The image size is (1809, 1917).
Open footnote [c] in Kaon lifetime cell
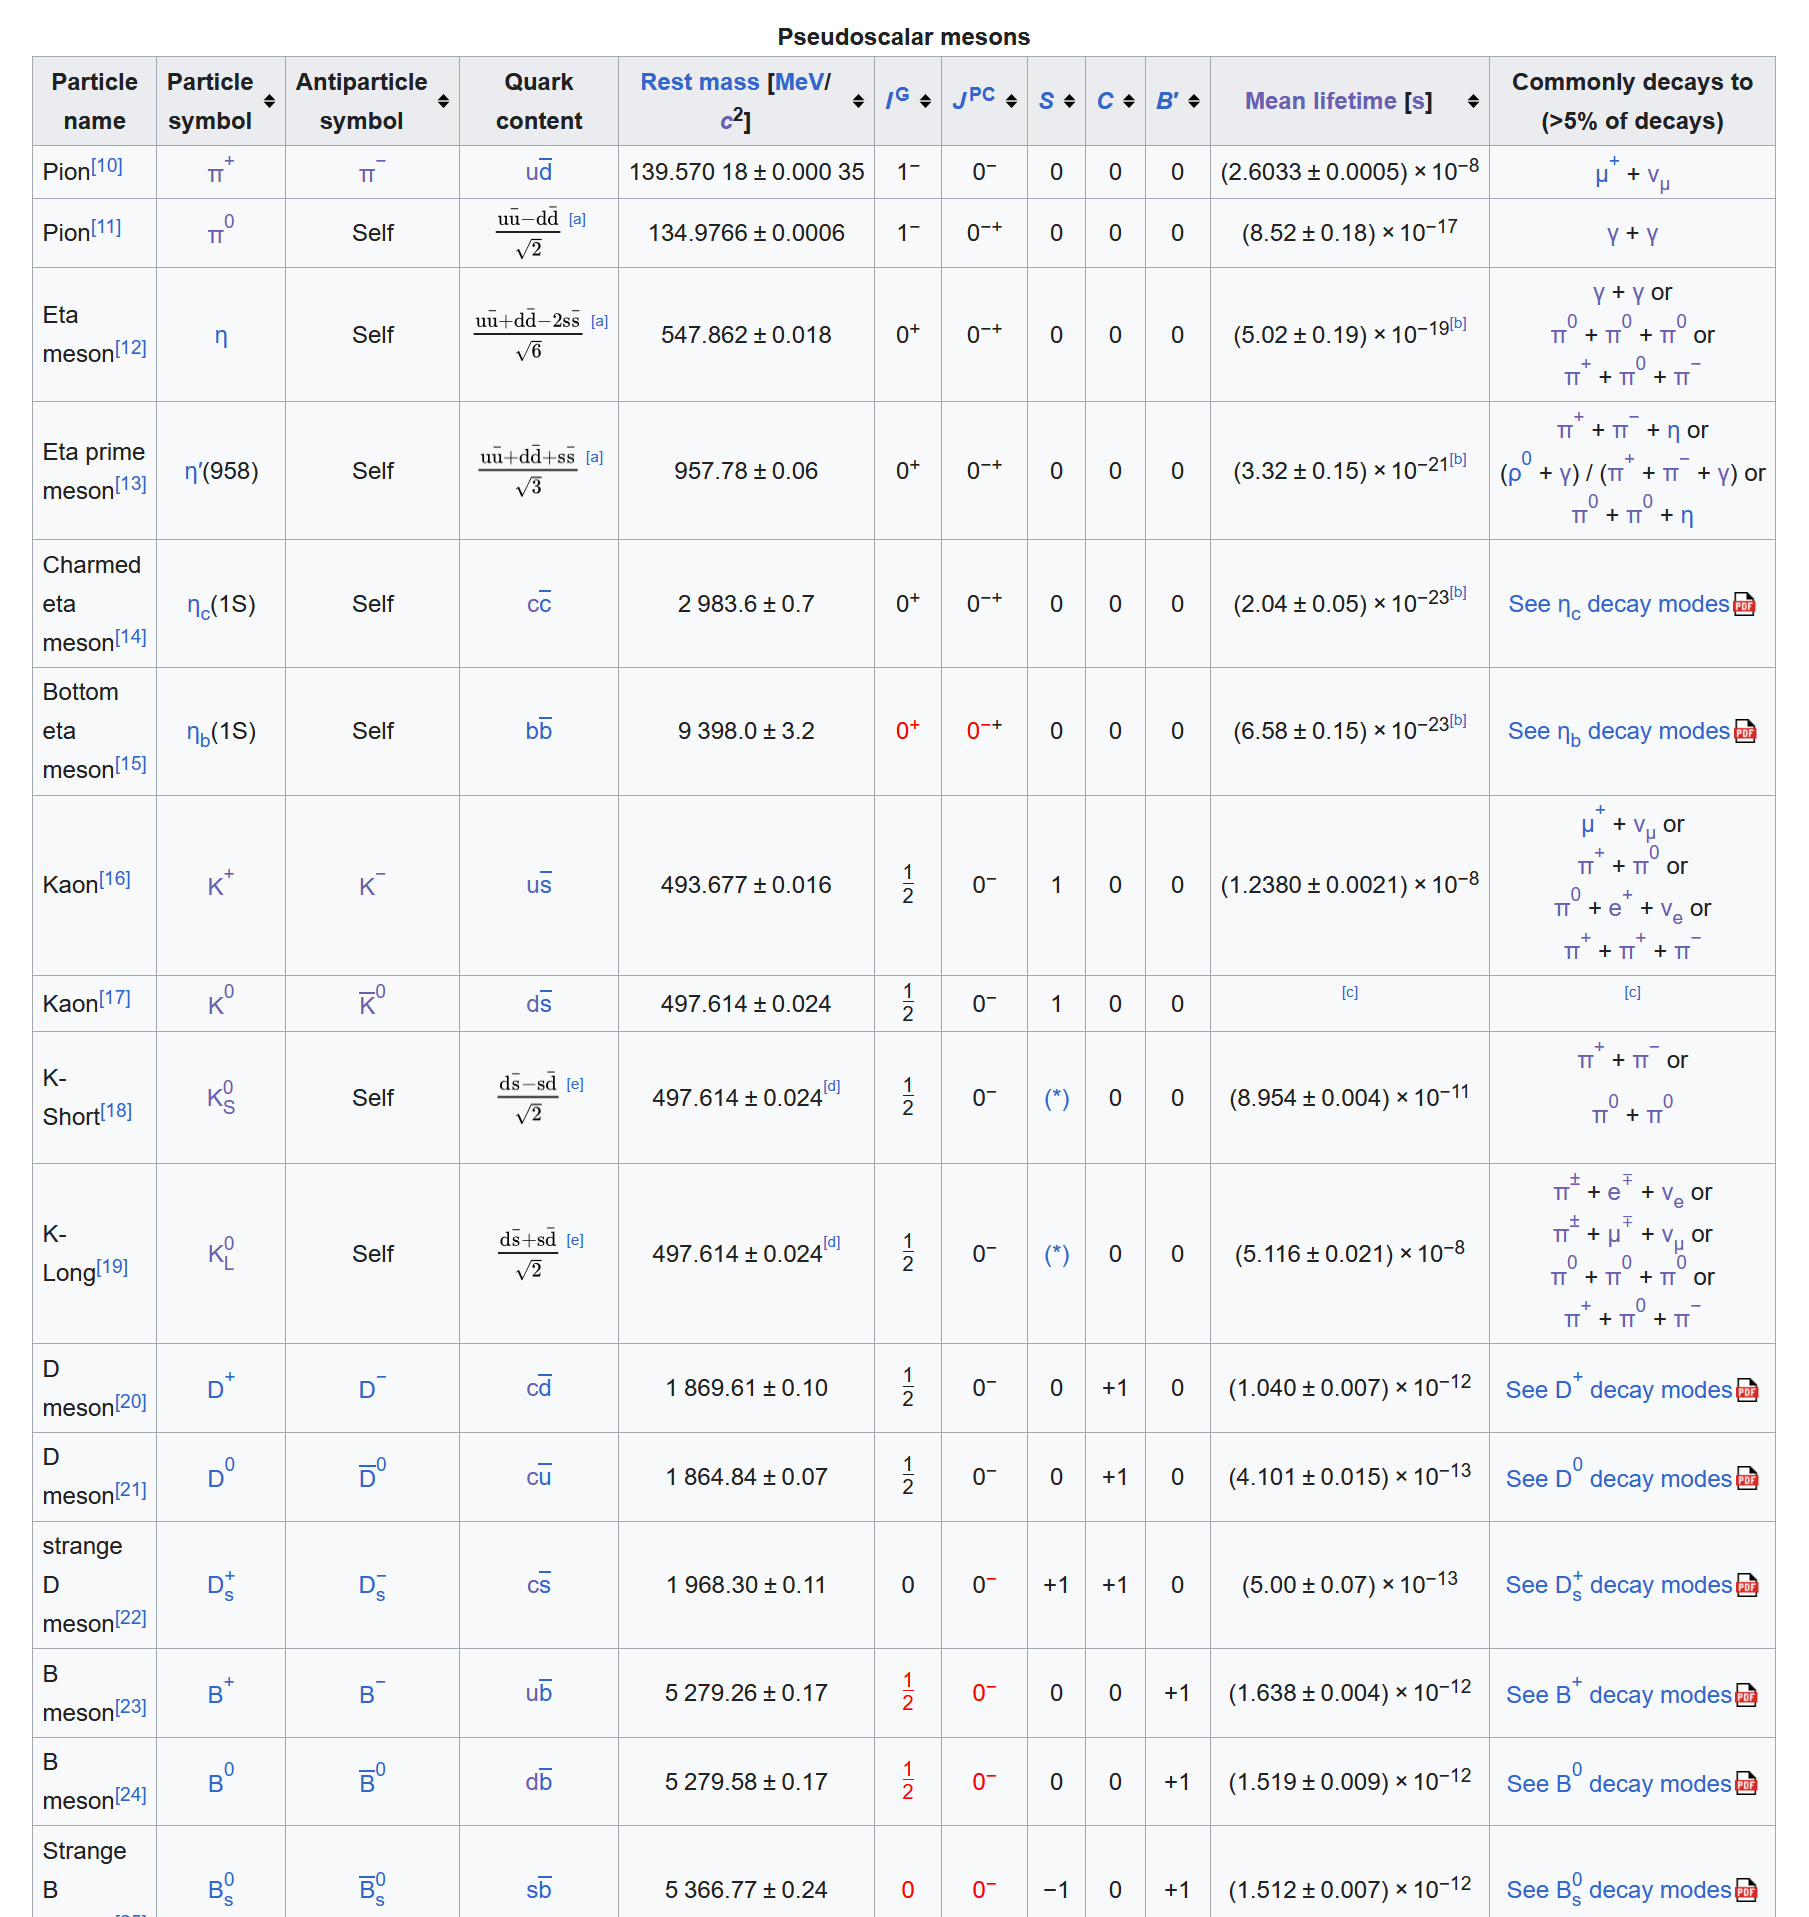[x=1349, y=992]
